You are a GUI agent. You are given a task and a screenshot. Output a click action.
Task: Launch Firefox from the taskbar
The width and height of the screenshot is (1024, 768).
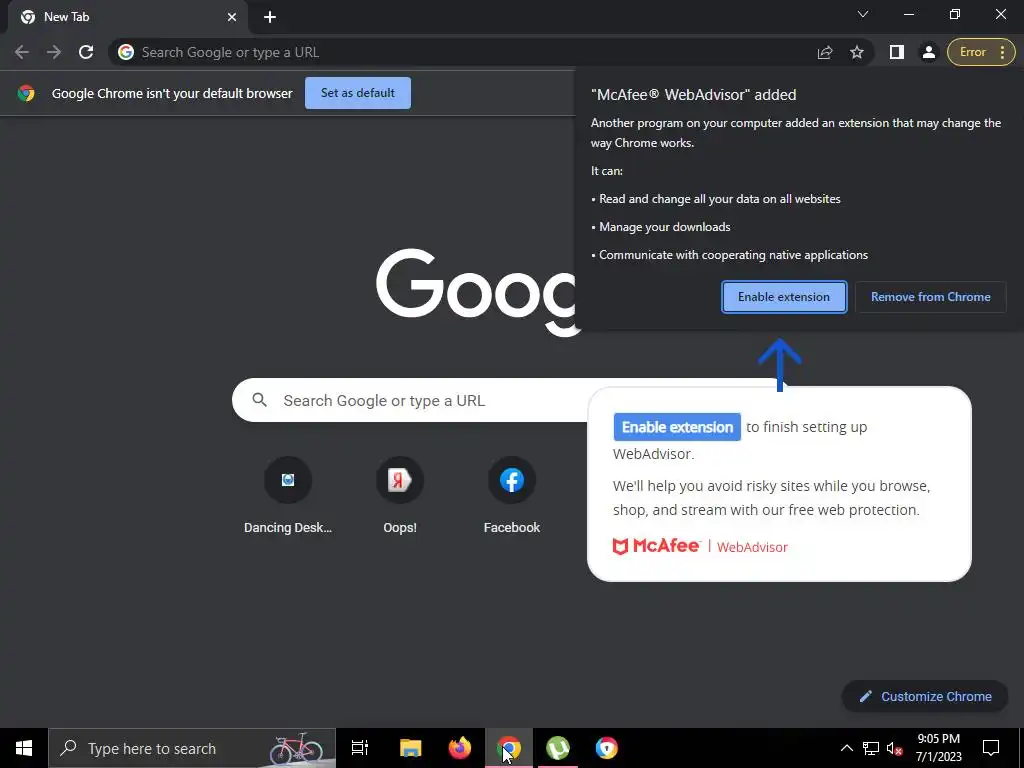[x=460, y=748]
